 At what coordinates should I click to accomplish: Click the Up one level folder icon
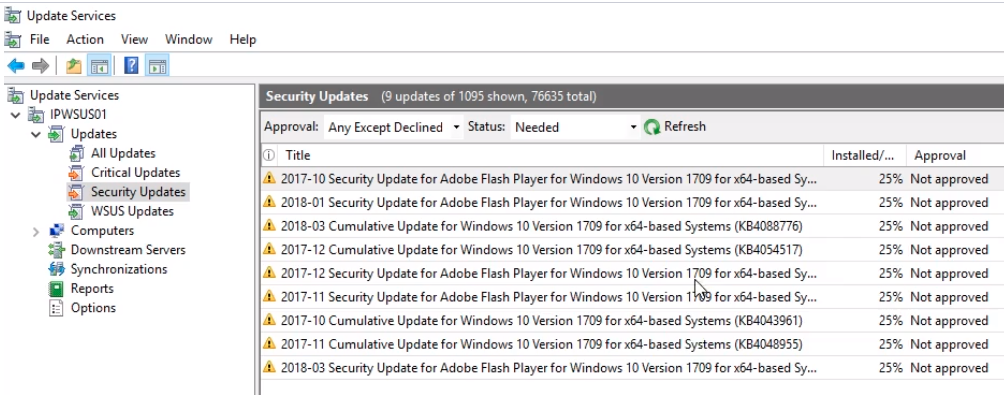pos(74,65)
